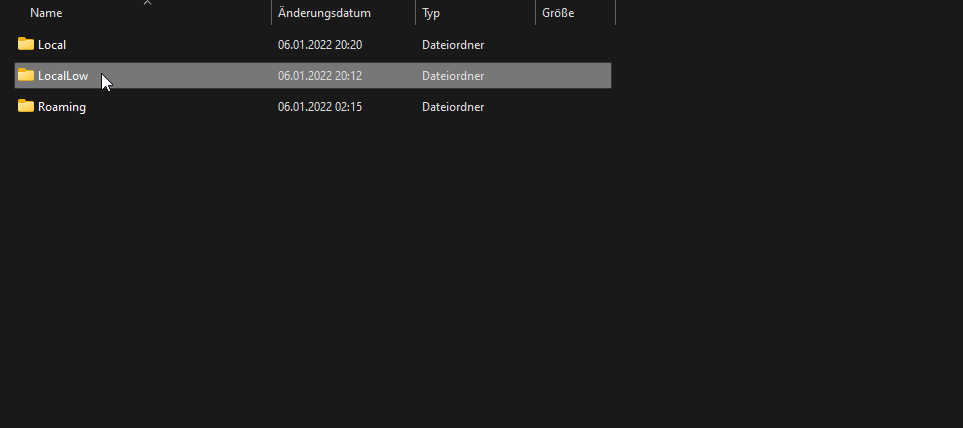963x428 pixels.
Task: Click the Local folder name
Action: point(52,45)
